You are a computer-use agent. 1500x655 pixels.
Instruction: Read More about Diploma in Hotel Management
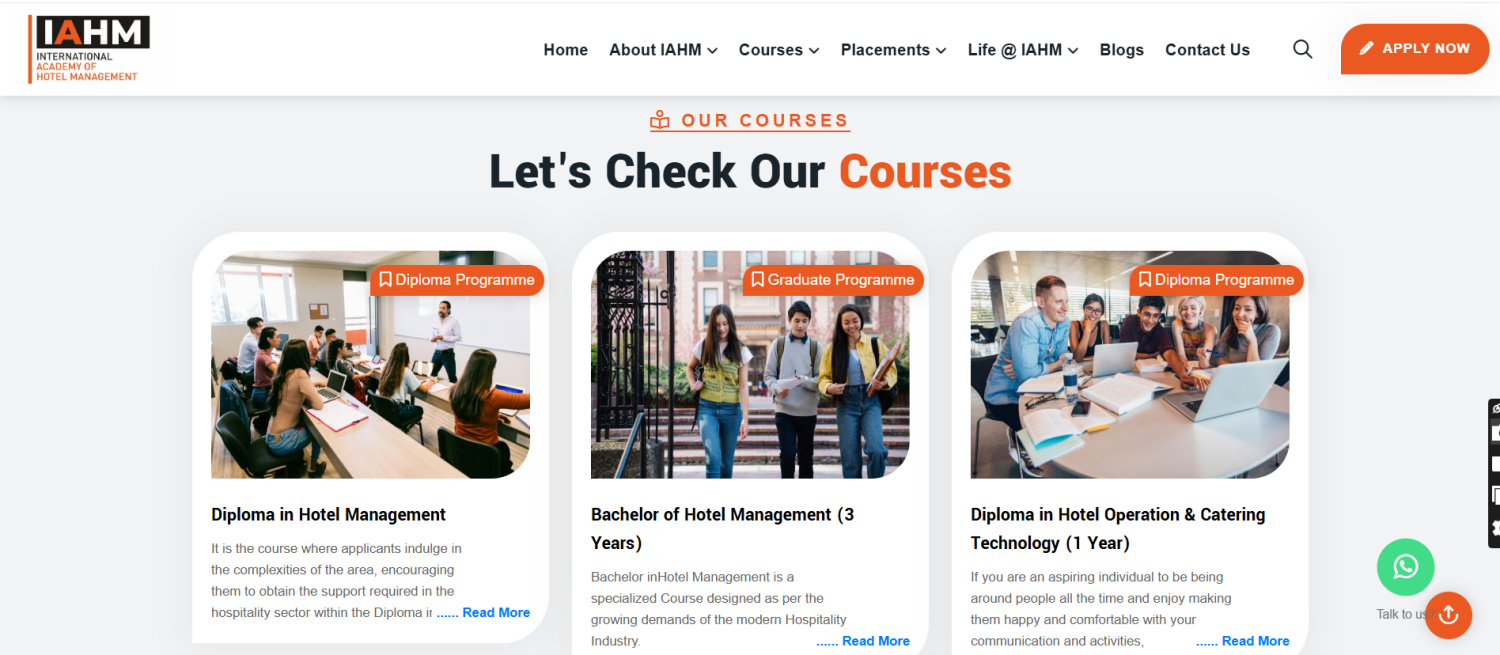pos(484,613)
